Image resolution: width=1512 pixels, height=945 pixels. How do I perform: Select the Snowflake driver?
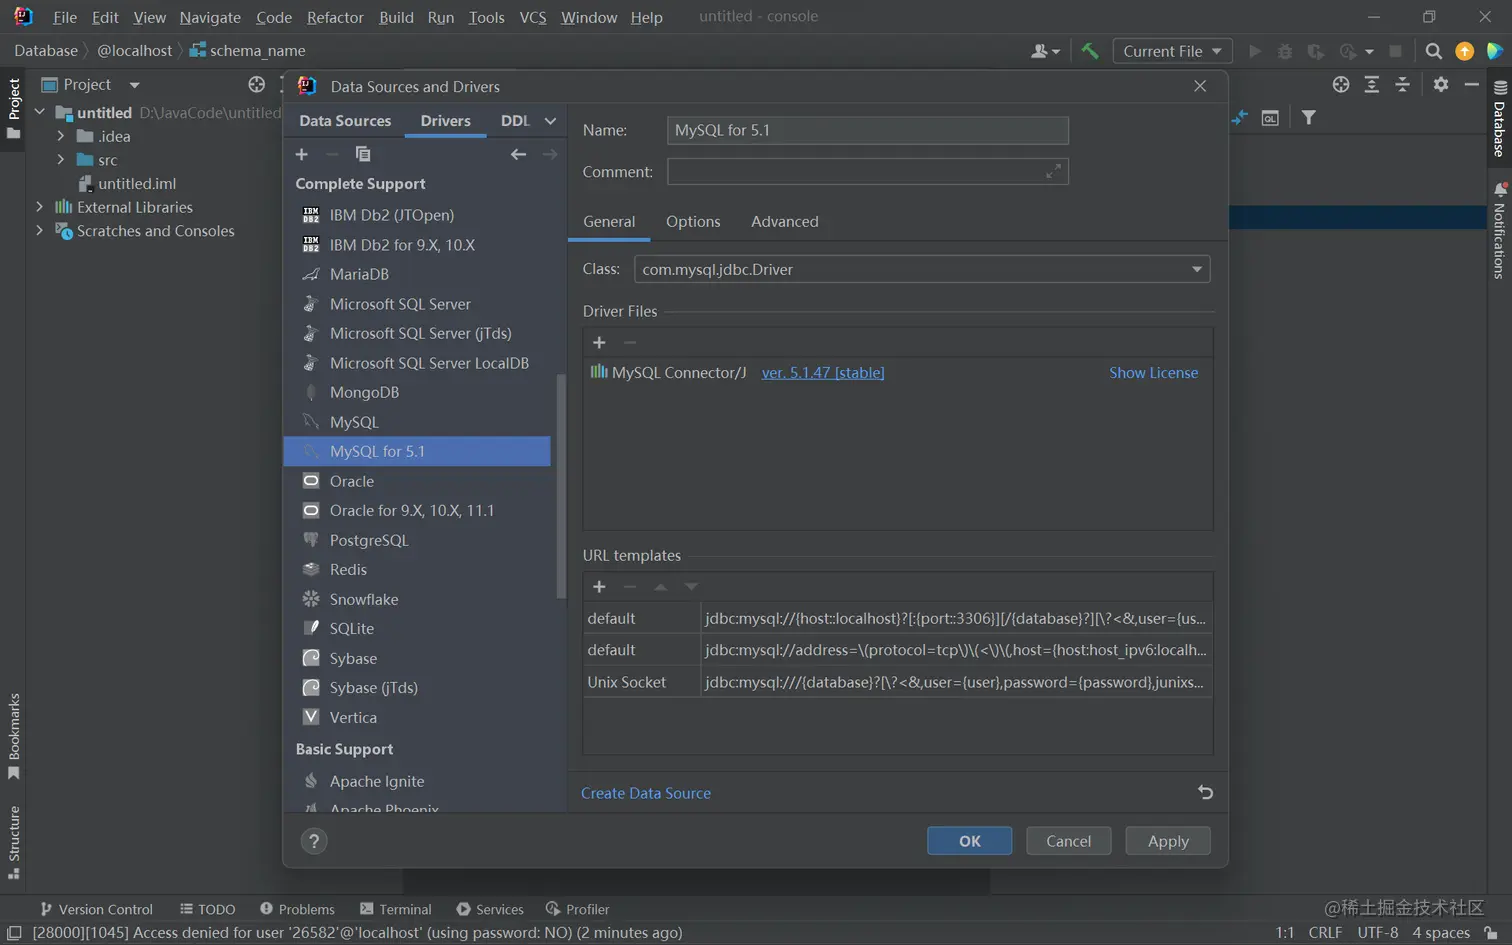(x=417, y=599)
